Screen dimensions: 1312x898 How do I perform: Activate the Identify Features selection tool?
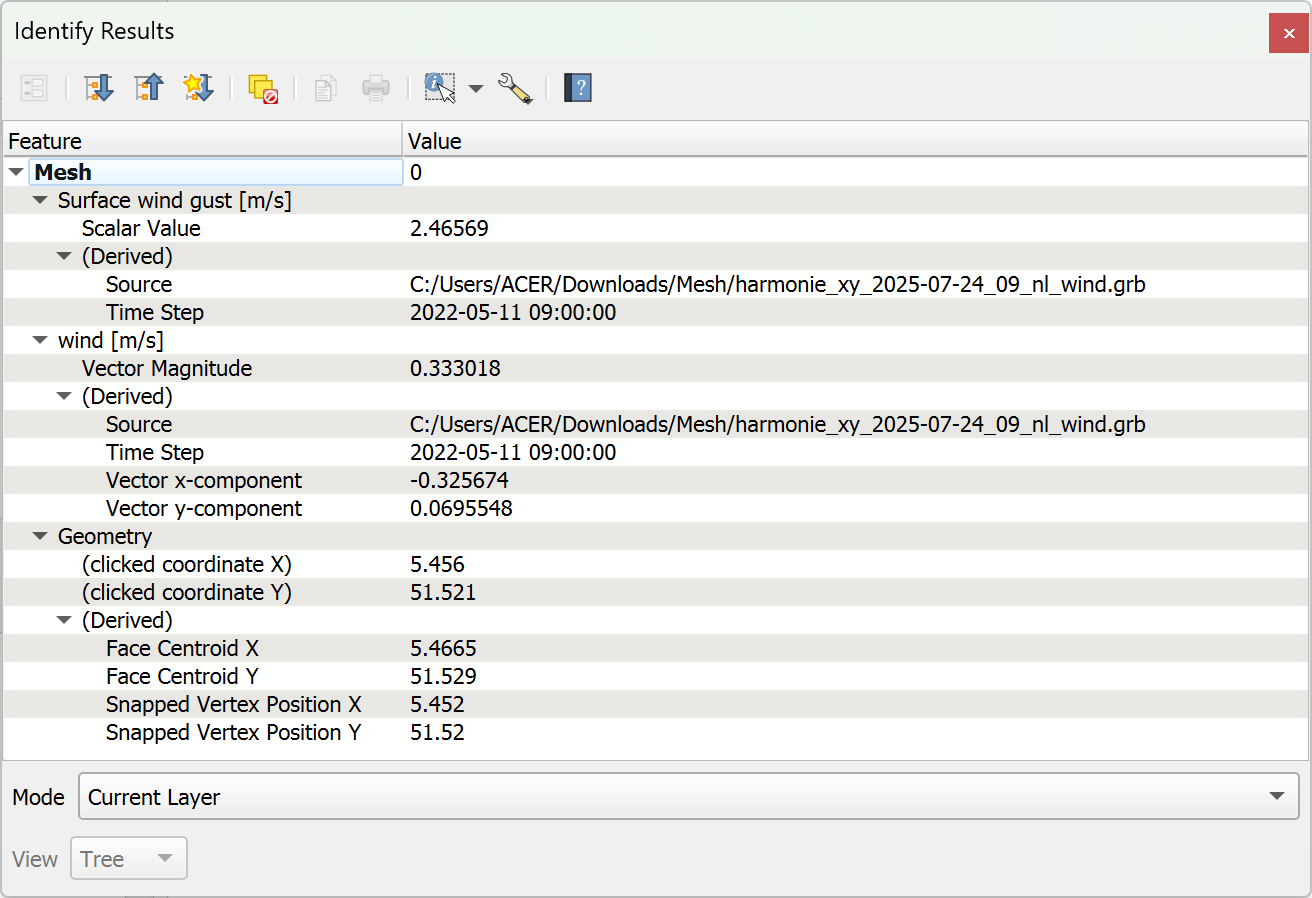tap(440, 88)
